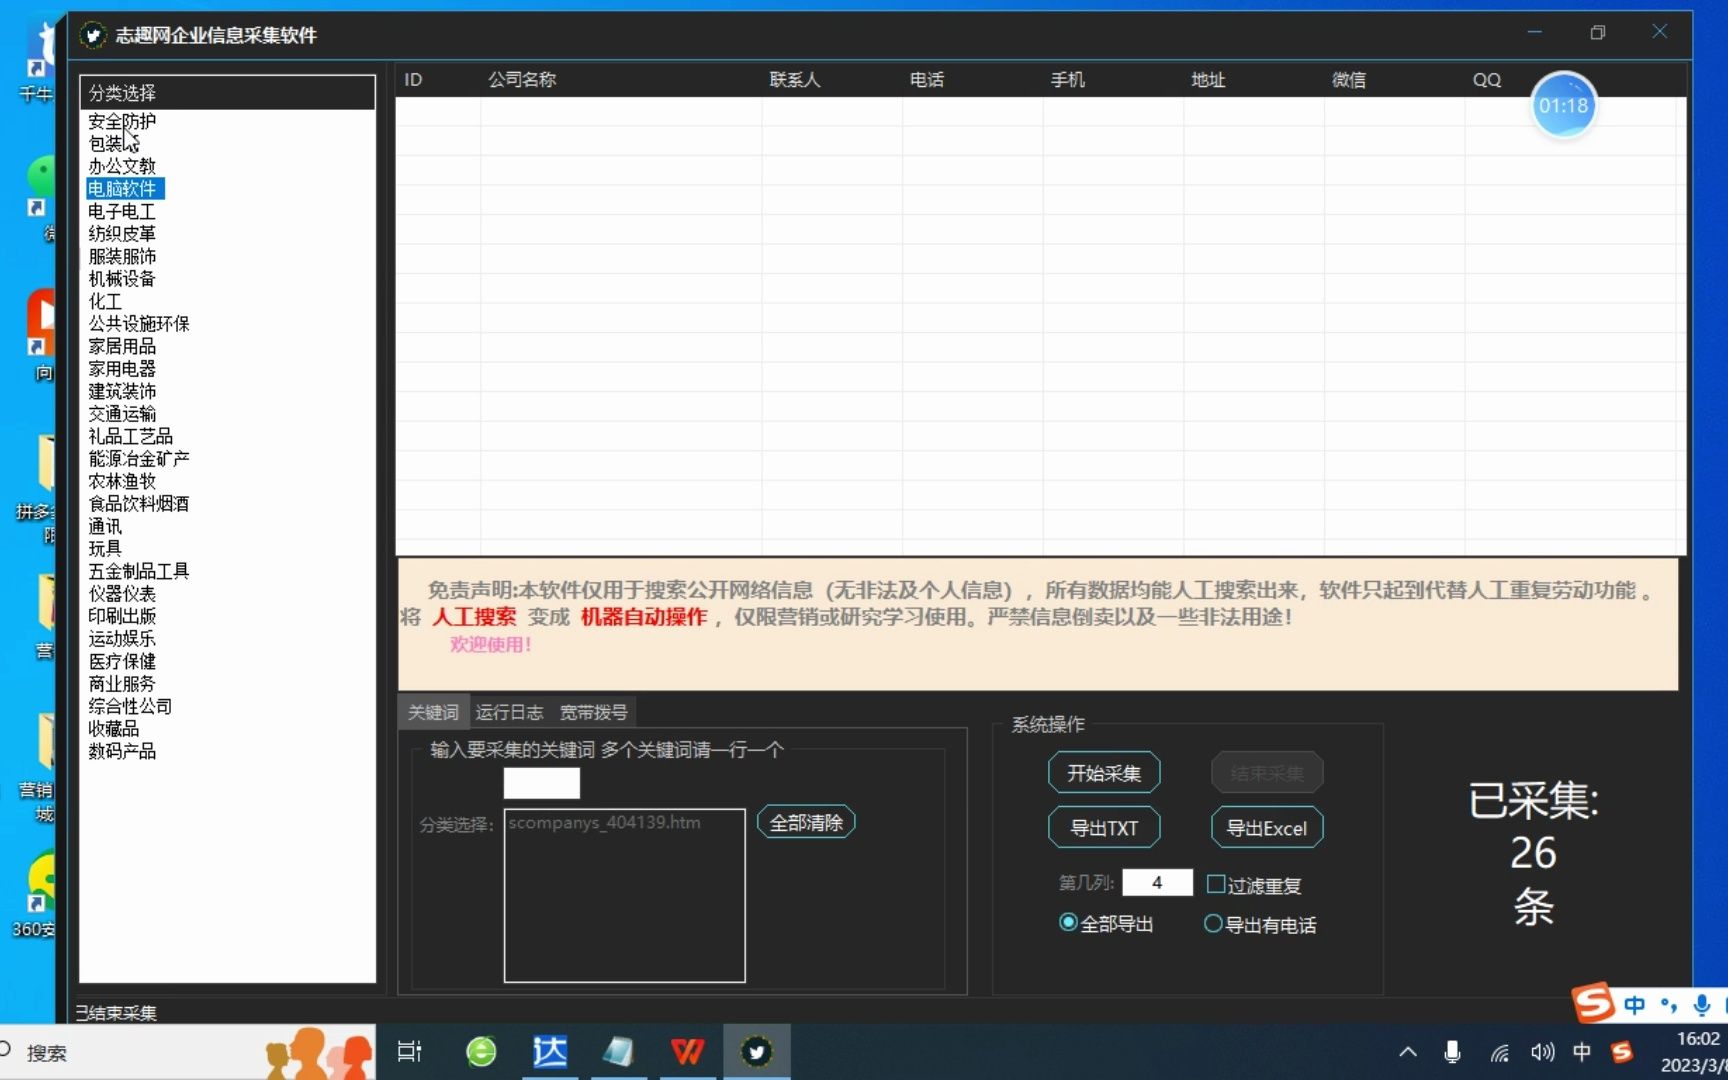This screenshot has height=1080, width=1728.
Task: Click Sogou floating bar microphone icon
Action: point(1701,1005)
